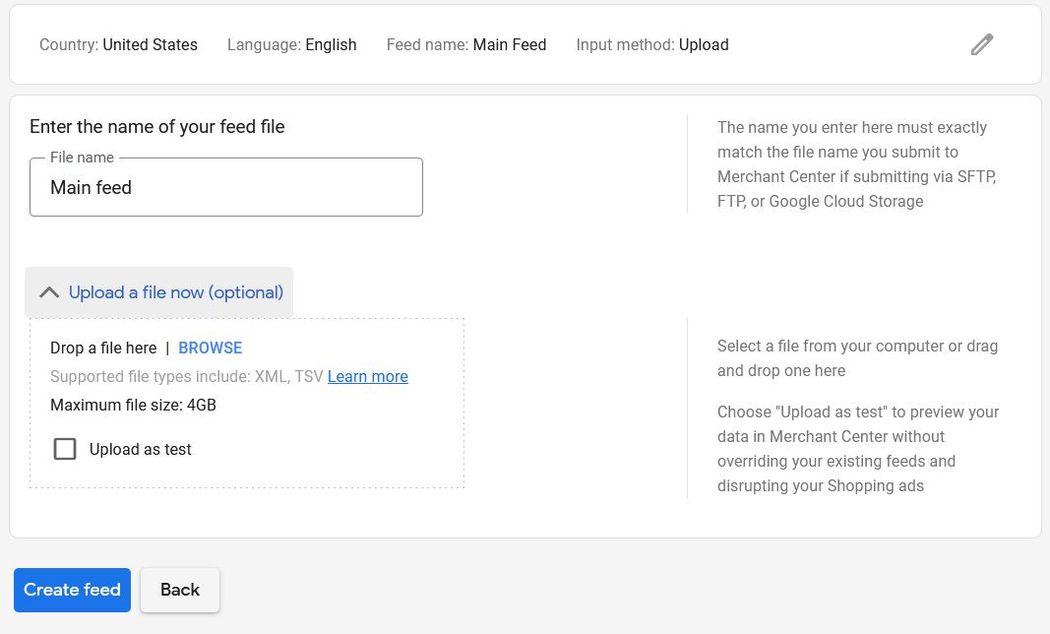
Task: Open the 'Learn more' link
Action: (367, 377)
